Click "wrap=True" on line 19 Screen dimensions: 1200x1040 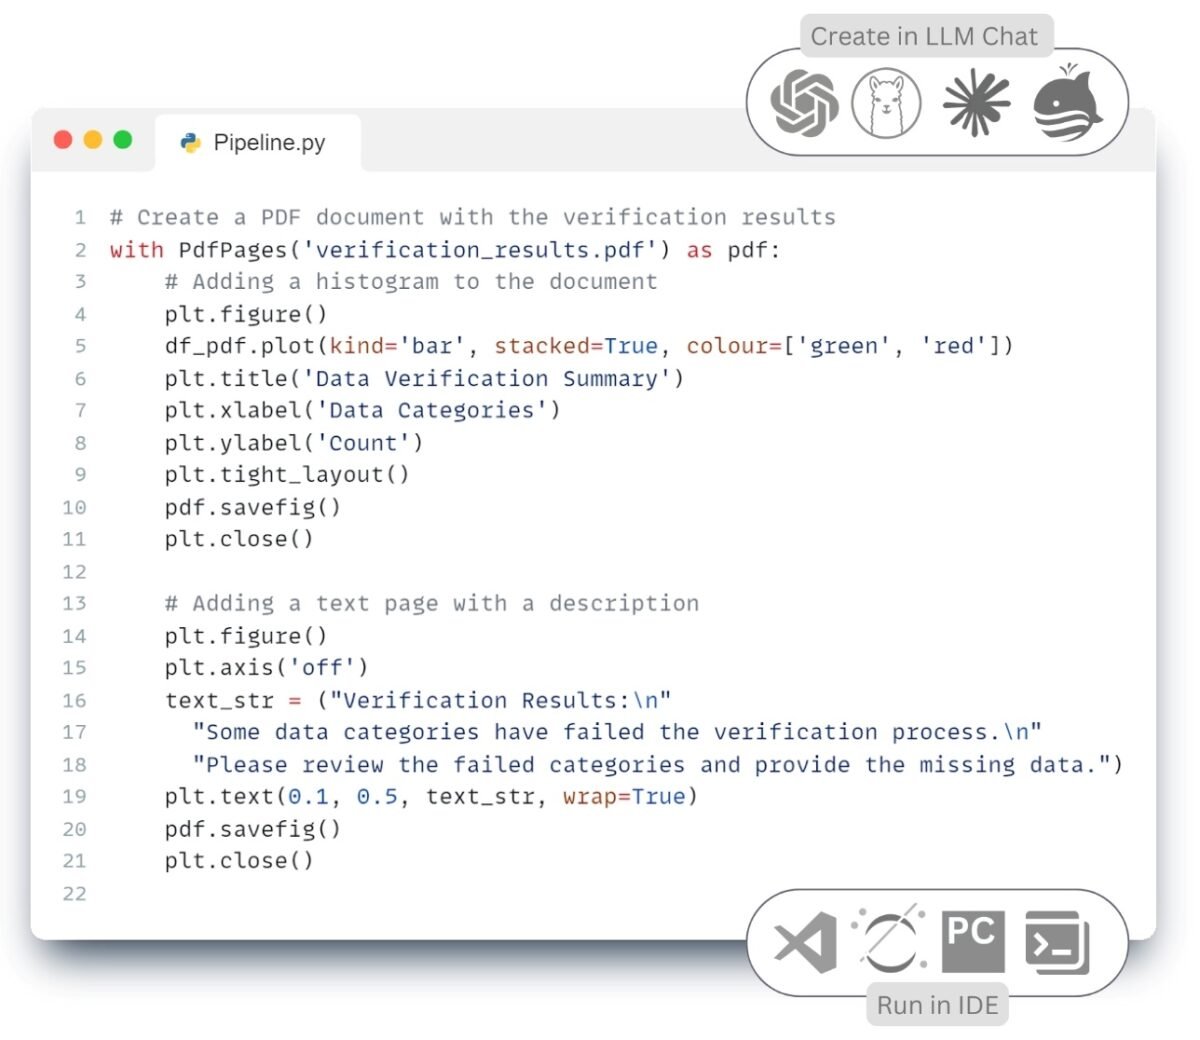624,797
